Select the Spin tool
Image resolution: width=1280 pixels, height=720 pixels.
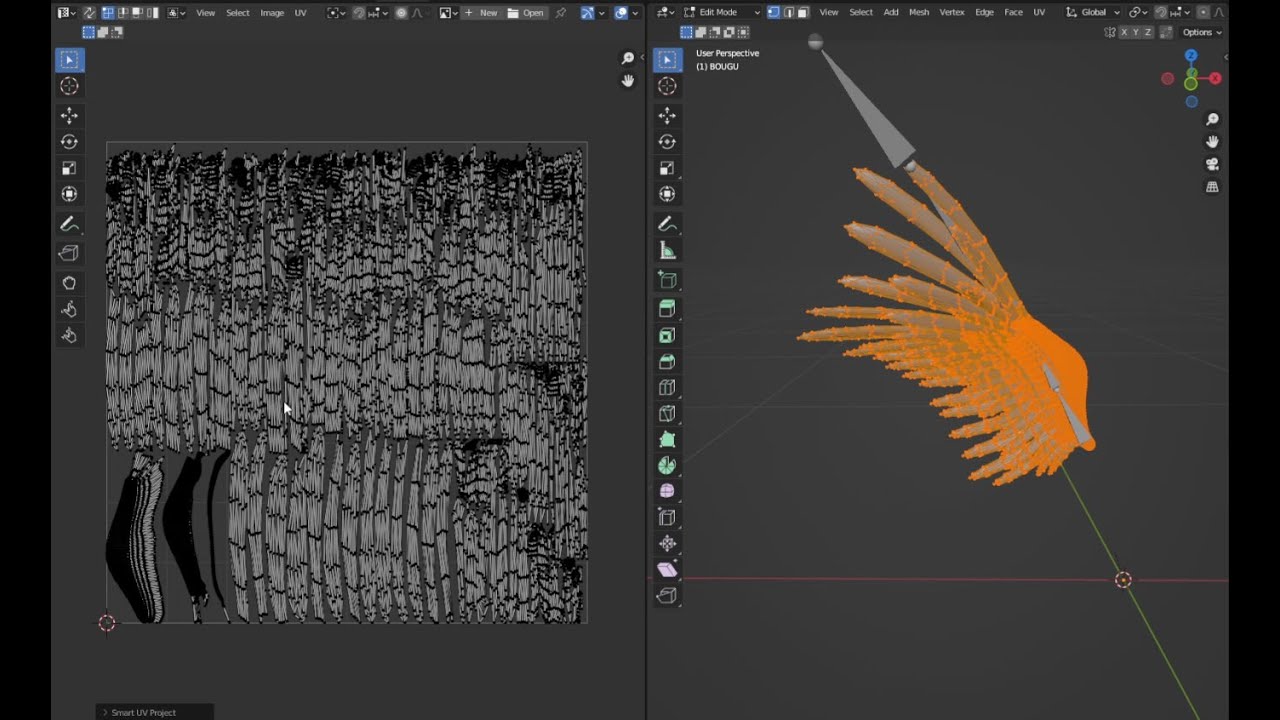point(667,465)
